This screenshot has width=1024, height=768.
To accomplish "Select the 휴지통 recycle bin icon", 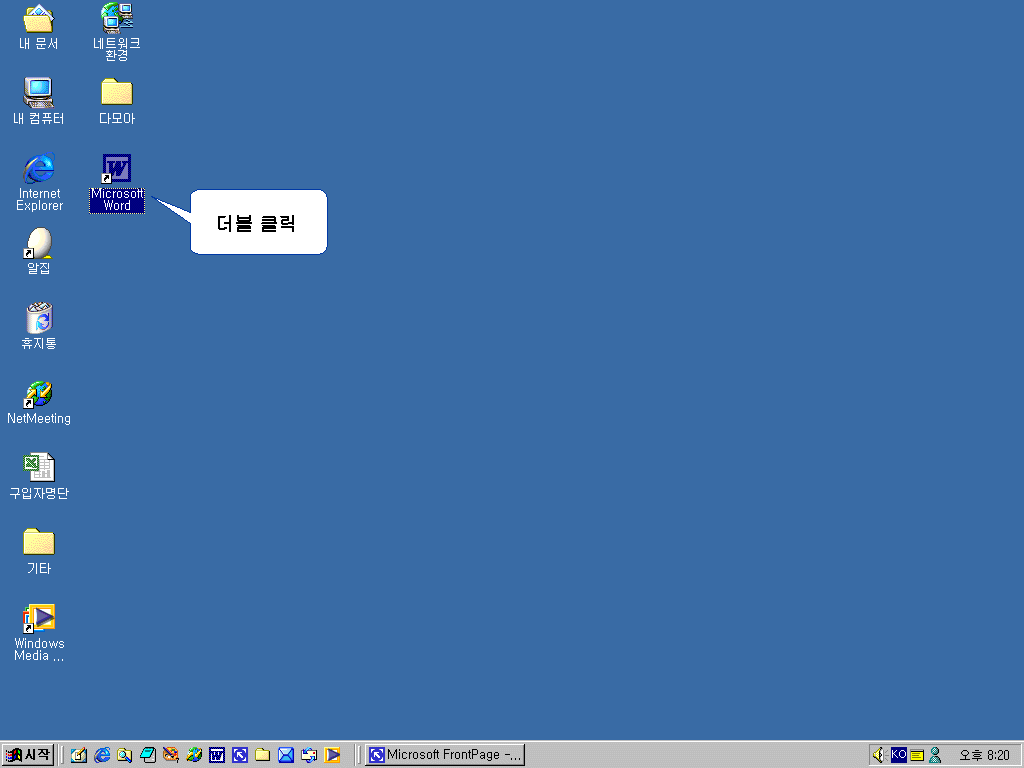I will coord(39,326).
